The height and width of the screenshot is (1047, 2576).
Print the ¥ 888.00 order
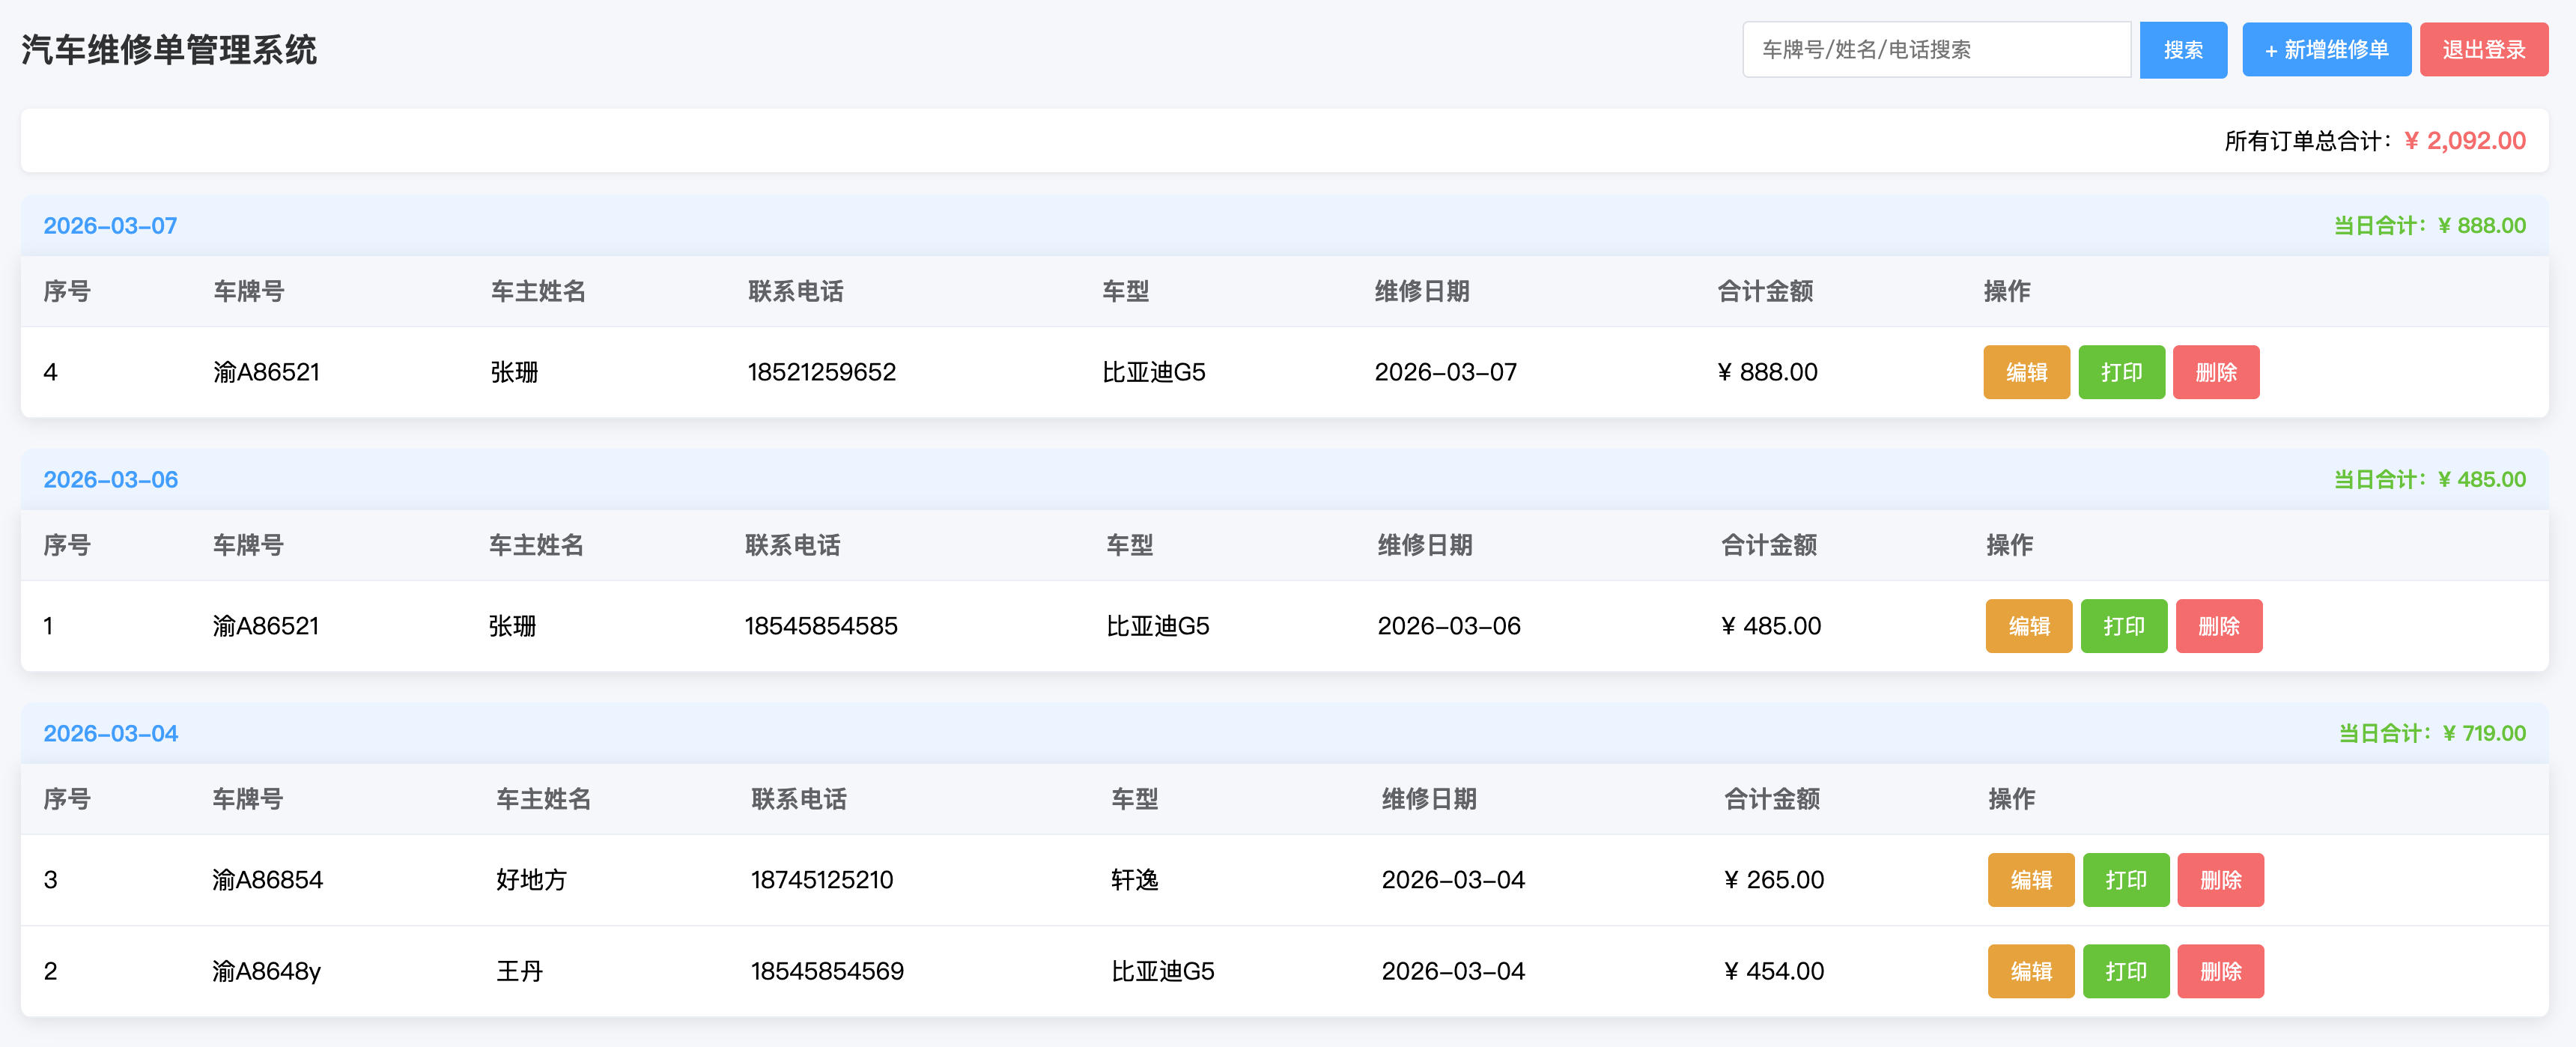(x=2121, y=372)
